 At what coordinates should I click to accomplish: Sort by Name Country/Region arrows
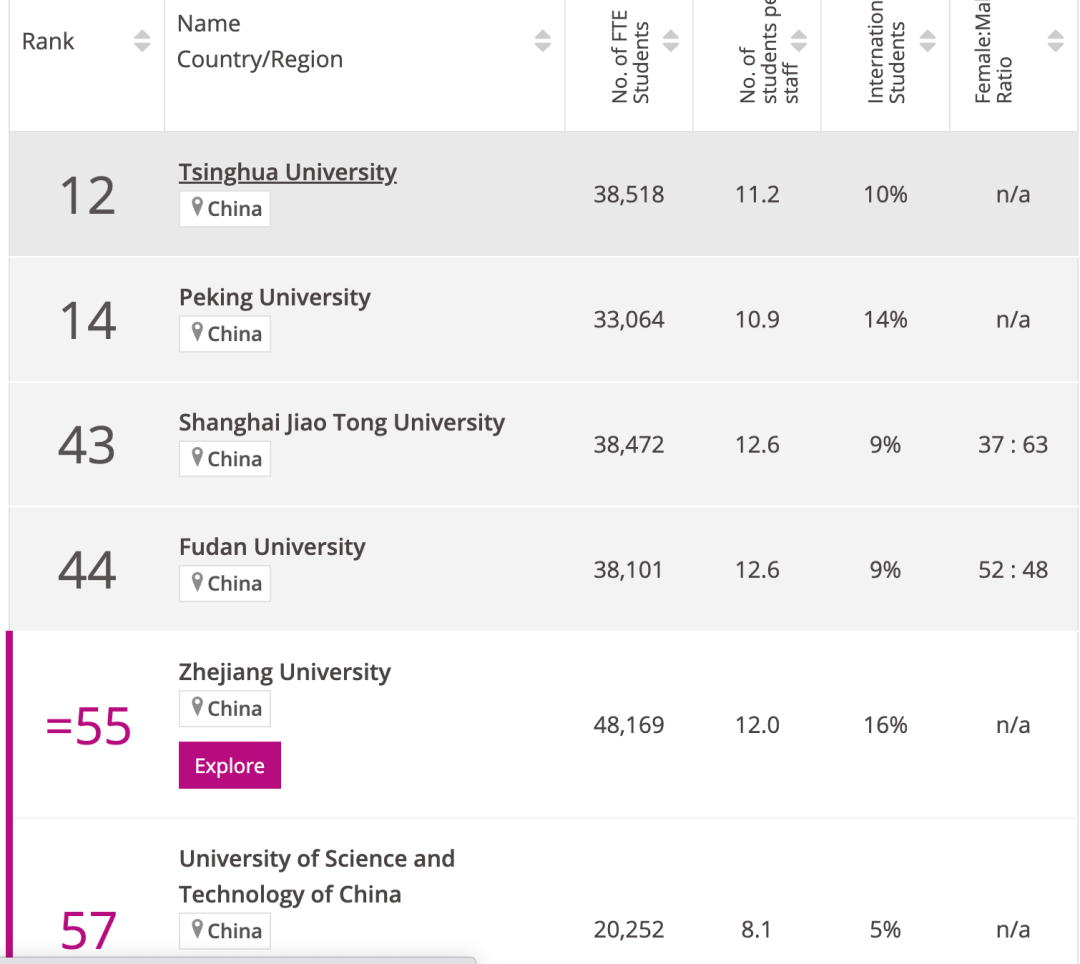(x=542, y=41)
